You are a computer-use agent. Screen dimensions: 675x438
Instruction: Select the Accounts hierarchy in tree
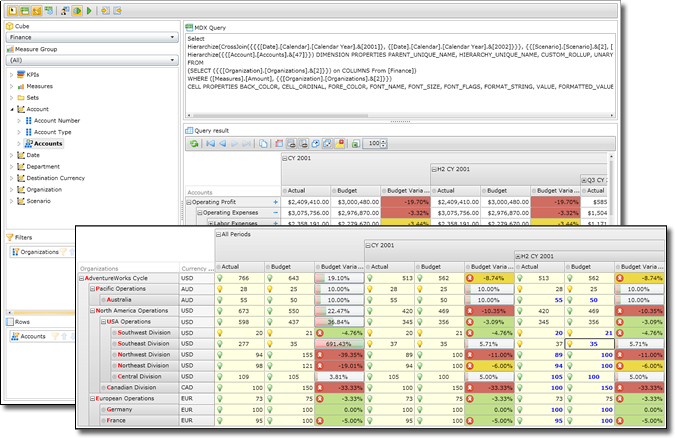pyautogui.click(x=48, y=143)
